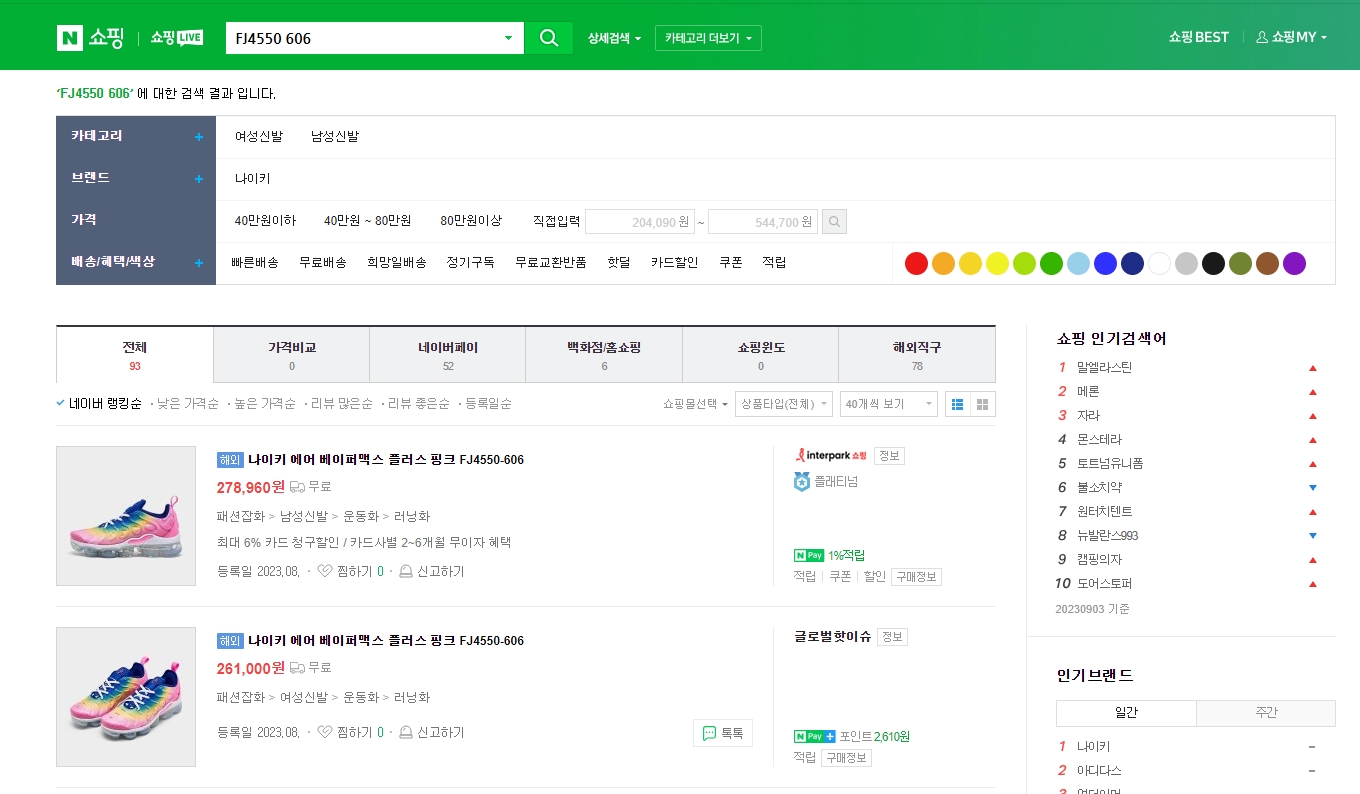1360x794 pixels.
Task: Select the 네이버페이 tab
Action: coord(448,355)
